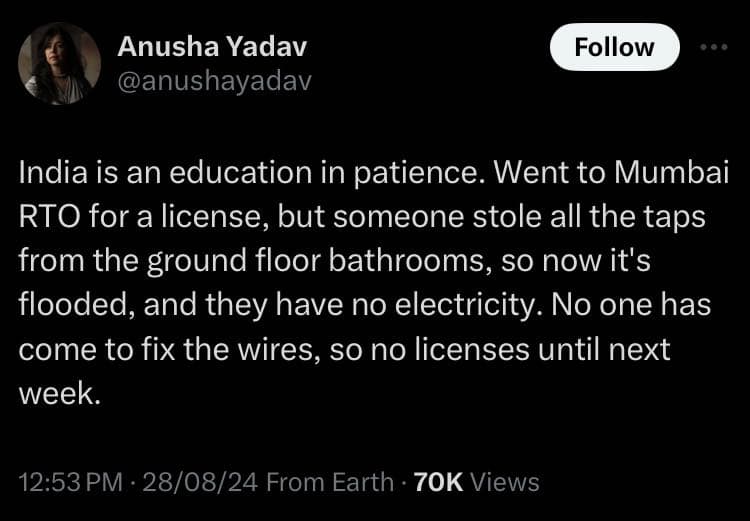Image resolution: width=750 pixels, height=521 pixels.
Task: Click the 12:53 PM timestamp
Action: pos(70,482)
